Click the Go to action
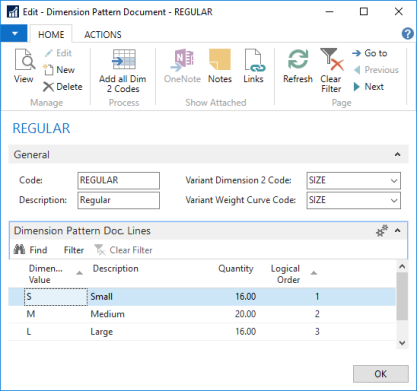Screen dimensions: 417x391 (370, 53)
